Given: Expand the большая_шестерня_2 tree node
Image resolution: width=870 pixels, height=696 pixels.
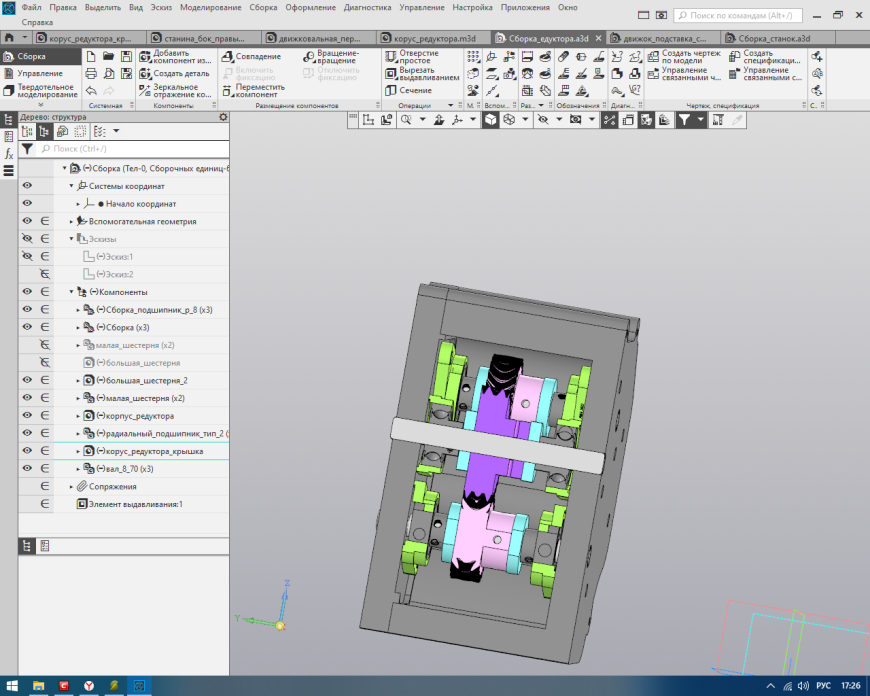Looking at the screenshot, I should (x=78, y=380).
